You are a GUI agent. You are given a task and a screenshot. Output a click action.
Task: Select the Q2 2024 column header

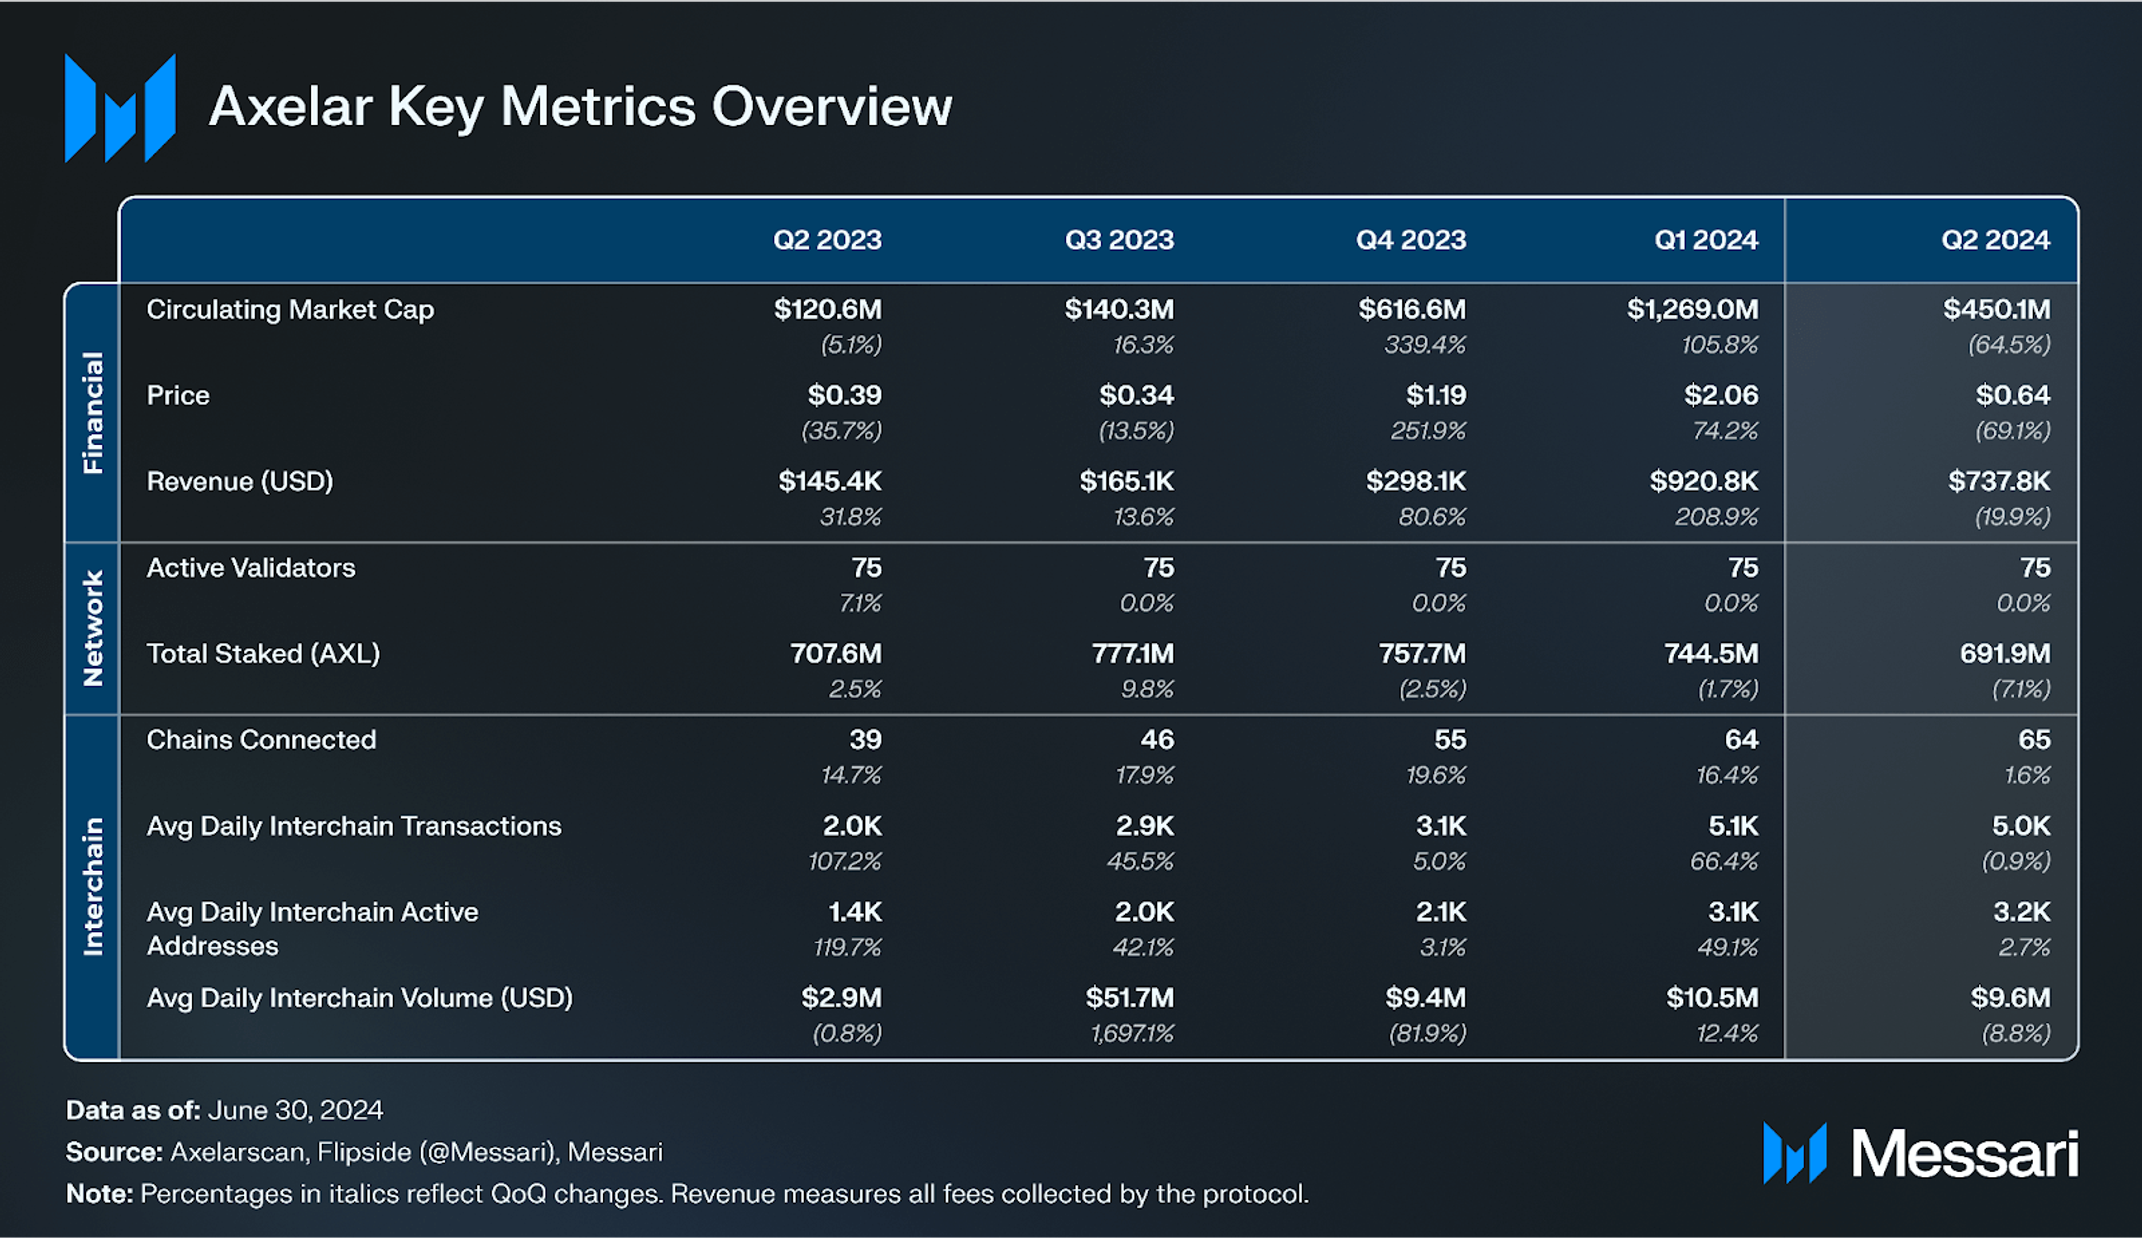pos(1994,240)
